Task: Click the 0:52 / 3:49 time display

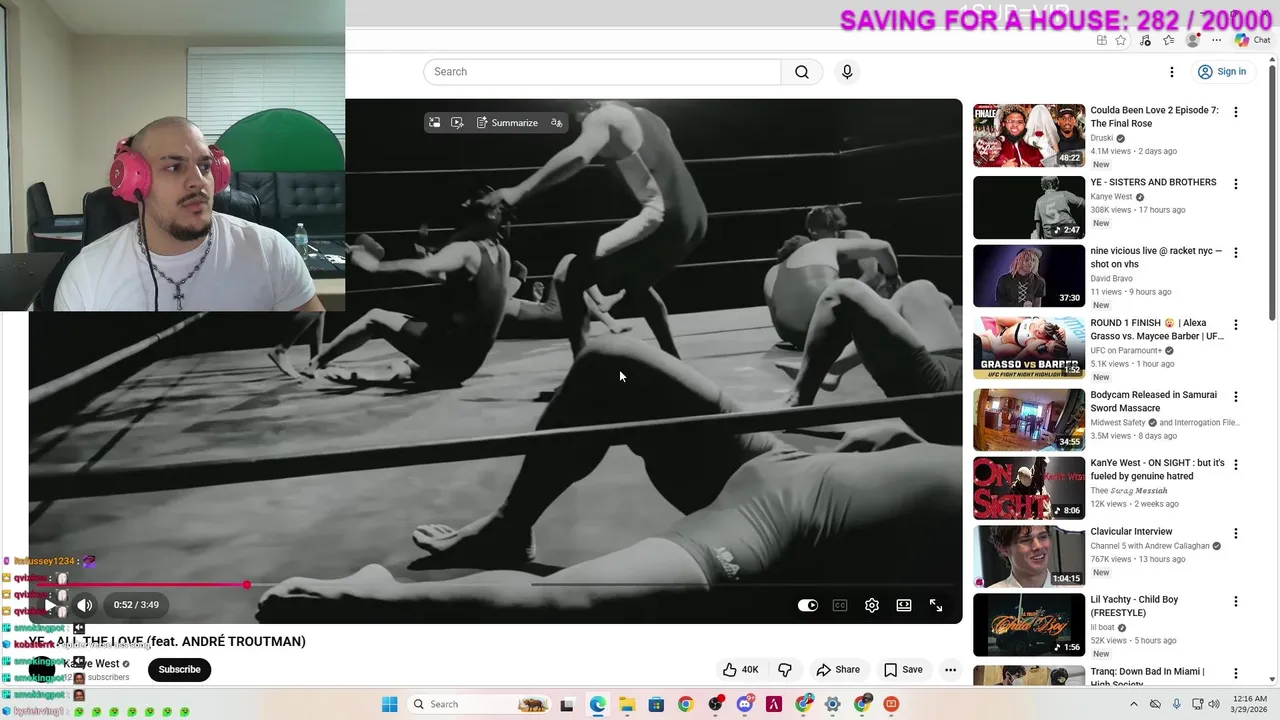Action: [x=136, y=605]
